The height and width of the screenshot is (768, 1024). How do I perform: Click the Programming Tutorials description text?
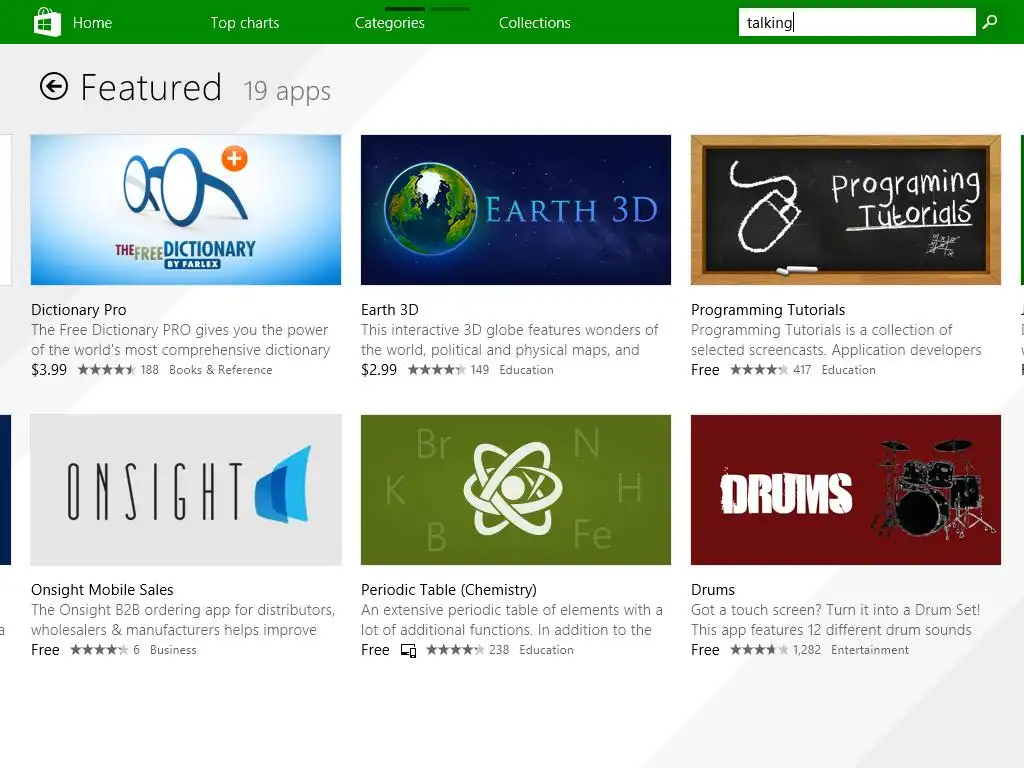click(x=836, y=340)
